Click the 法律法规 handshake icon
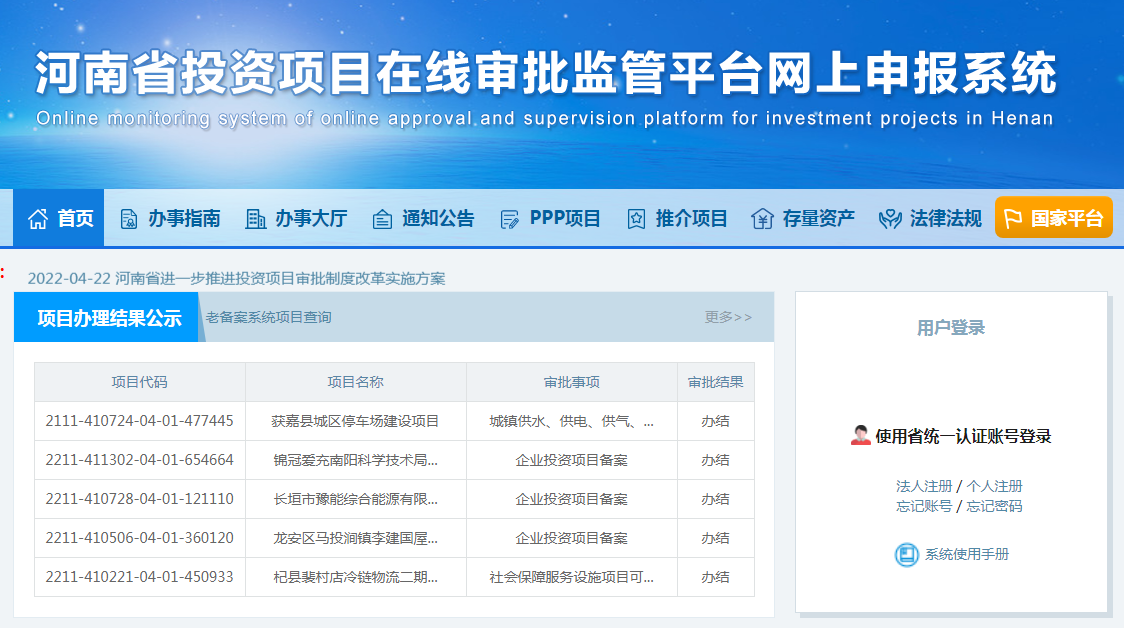The height and width of the screenshot is (628, 1124). (890, 219)
